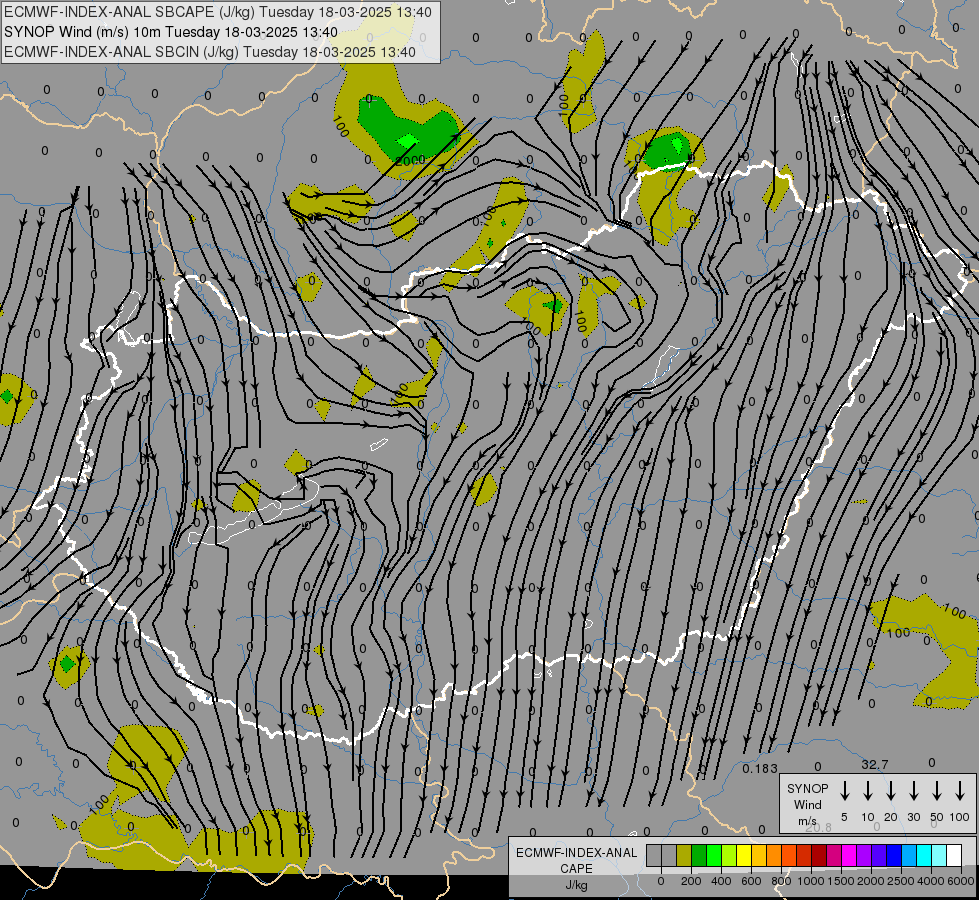Click the '50' speed label in wind legend
The image size is (979, 900).
937,817
